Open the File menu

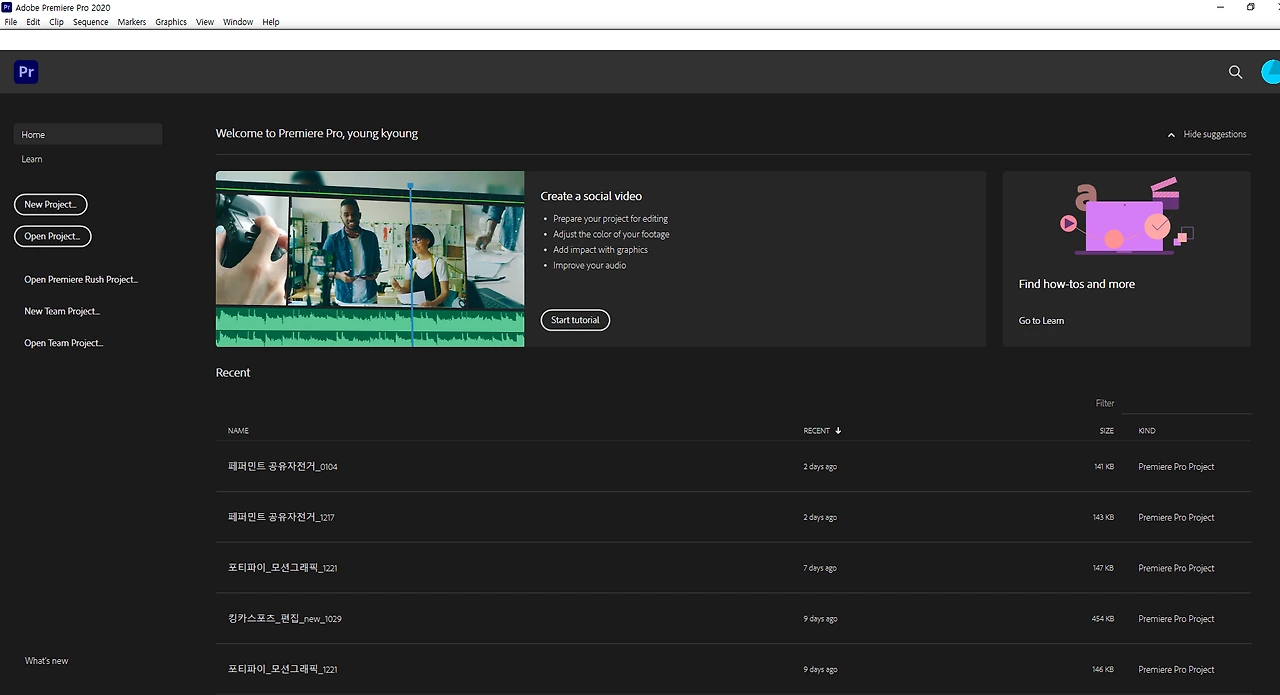pos(11,22)
